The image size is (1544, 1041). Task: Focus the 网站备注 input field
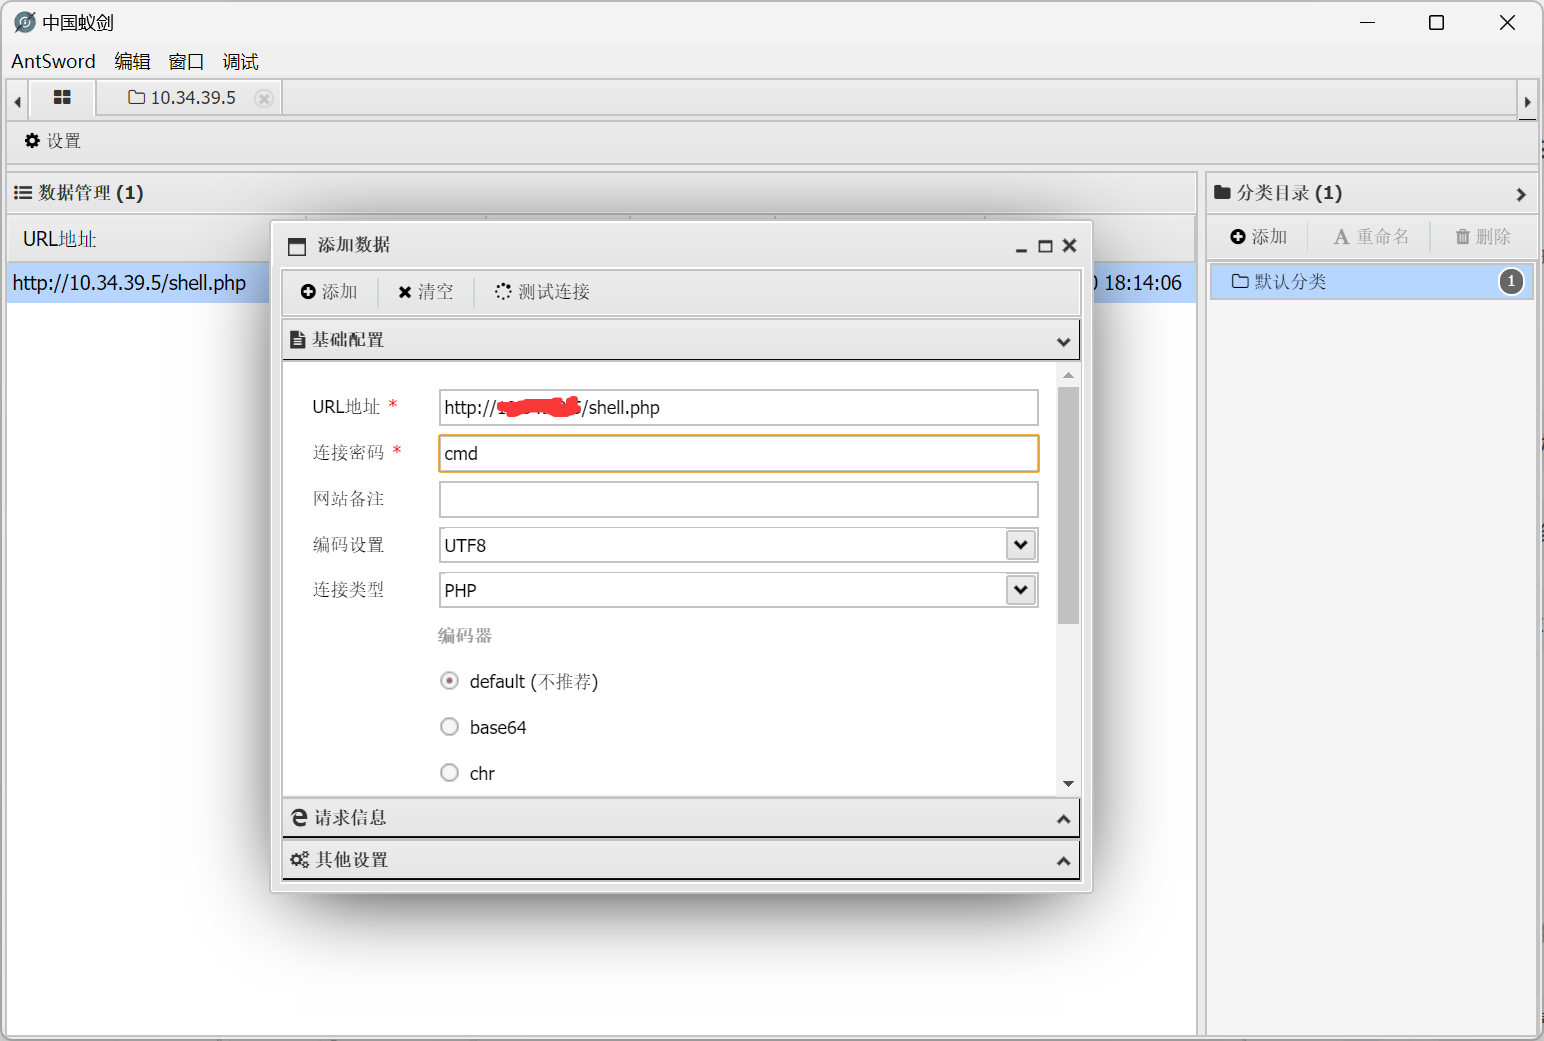[739, 499]
